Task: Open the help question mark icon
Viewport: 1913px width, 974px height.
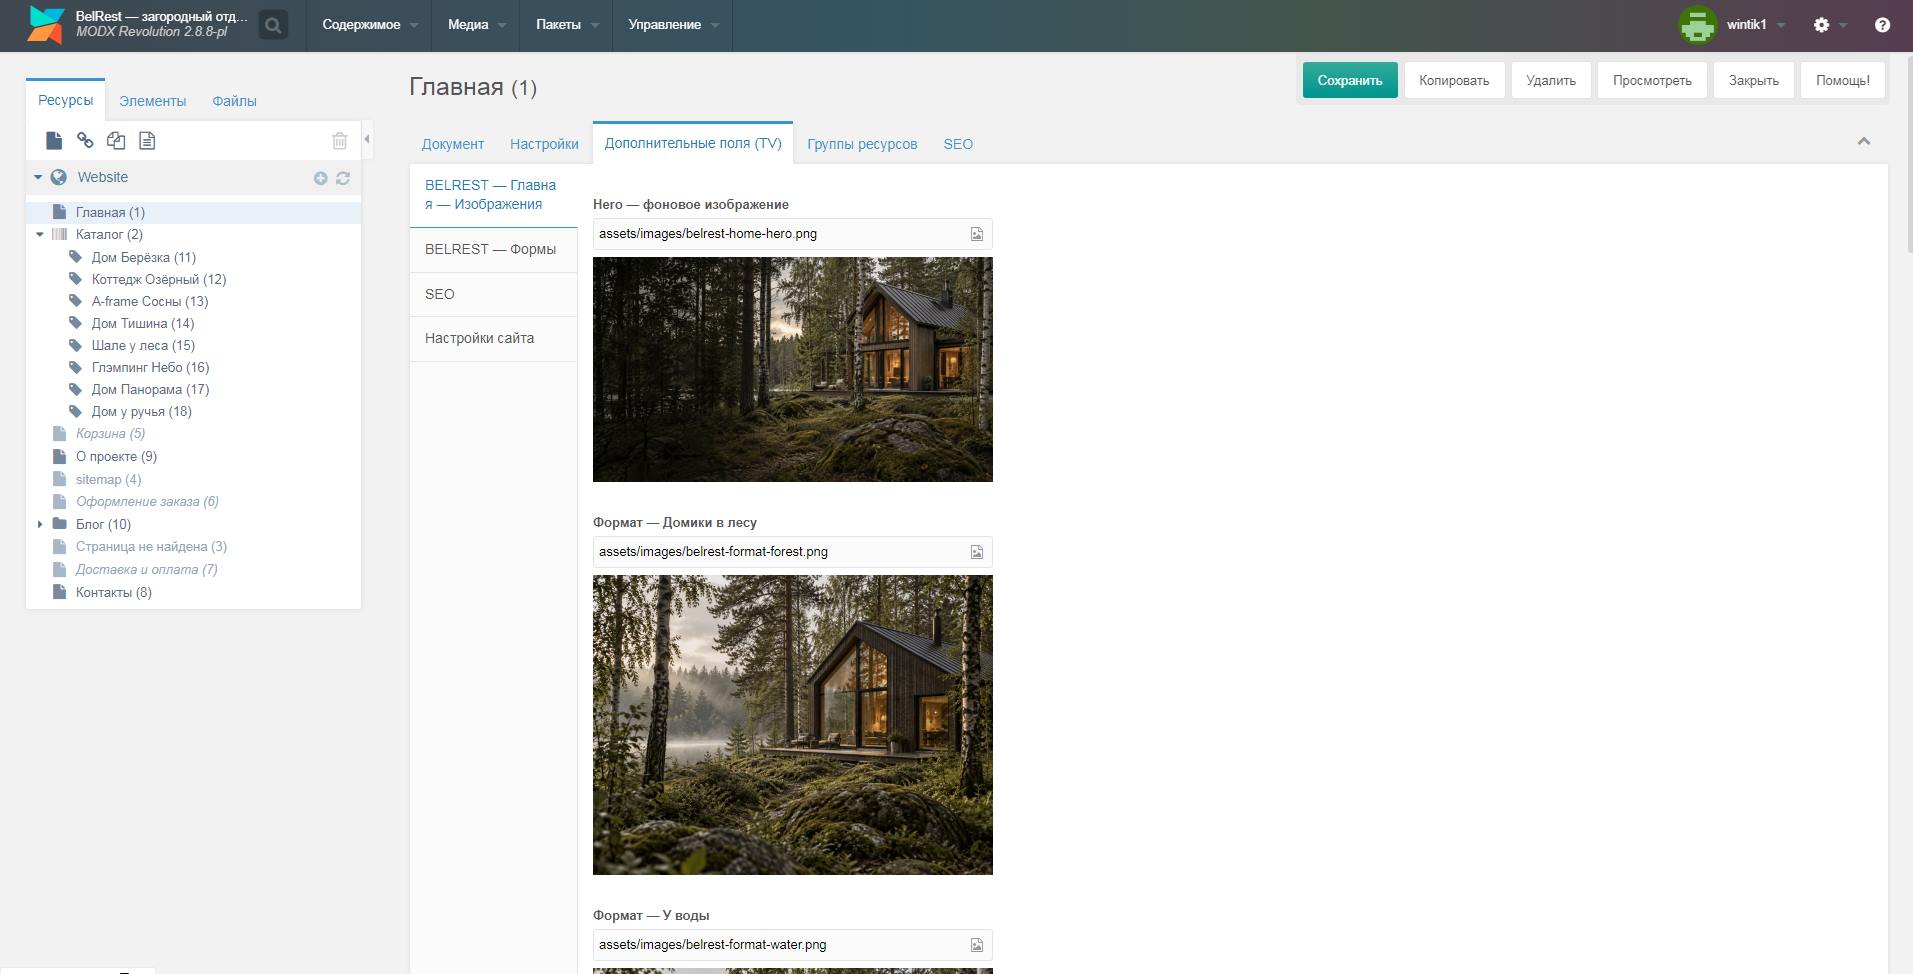Action: 1882,25
